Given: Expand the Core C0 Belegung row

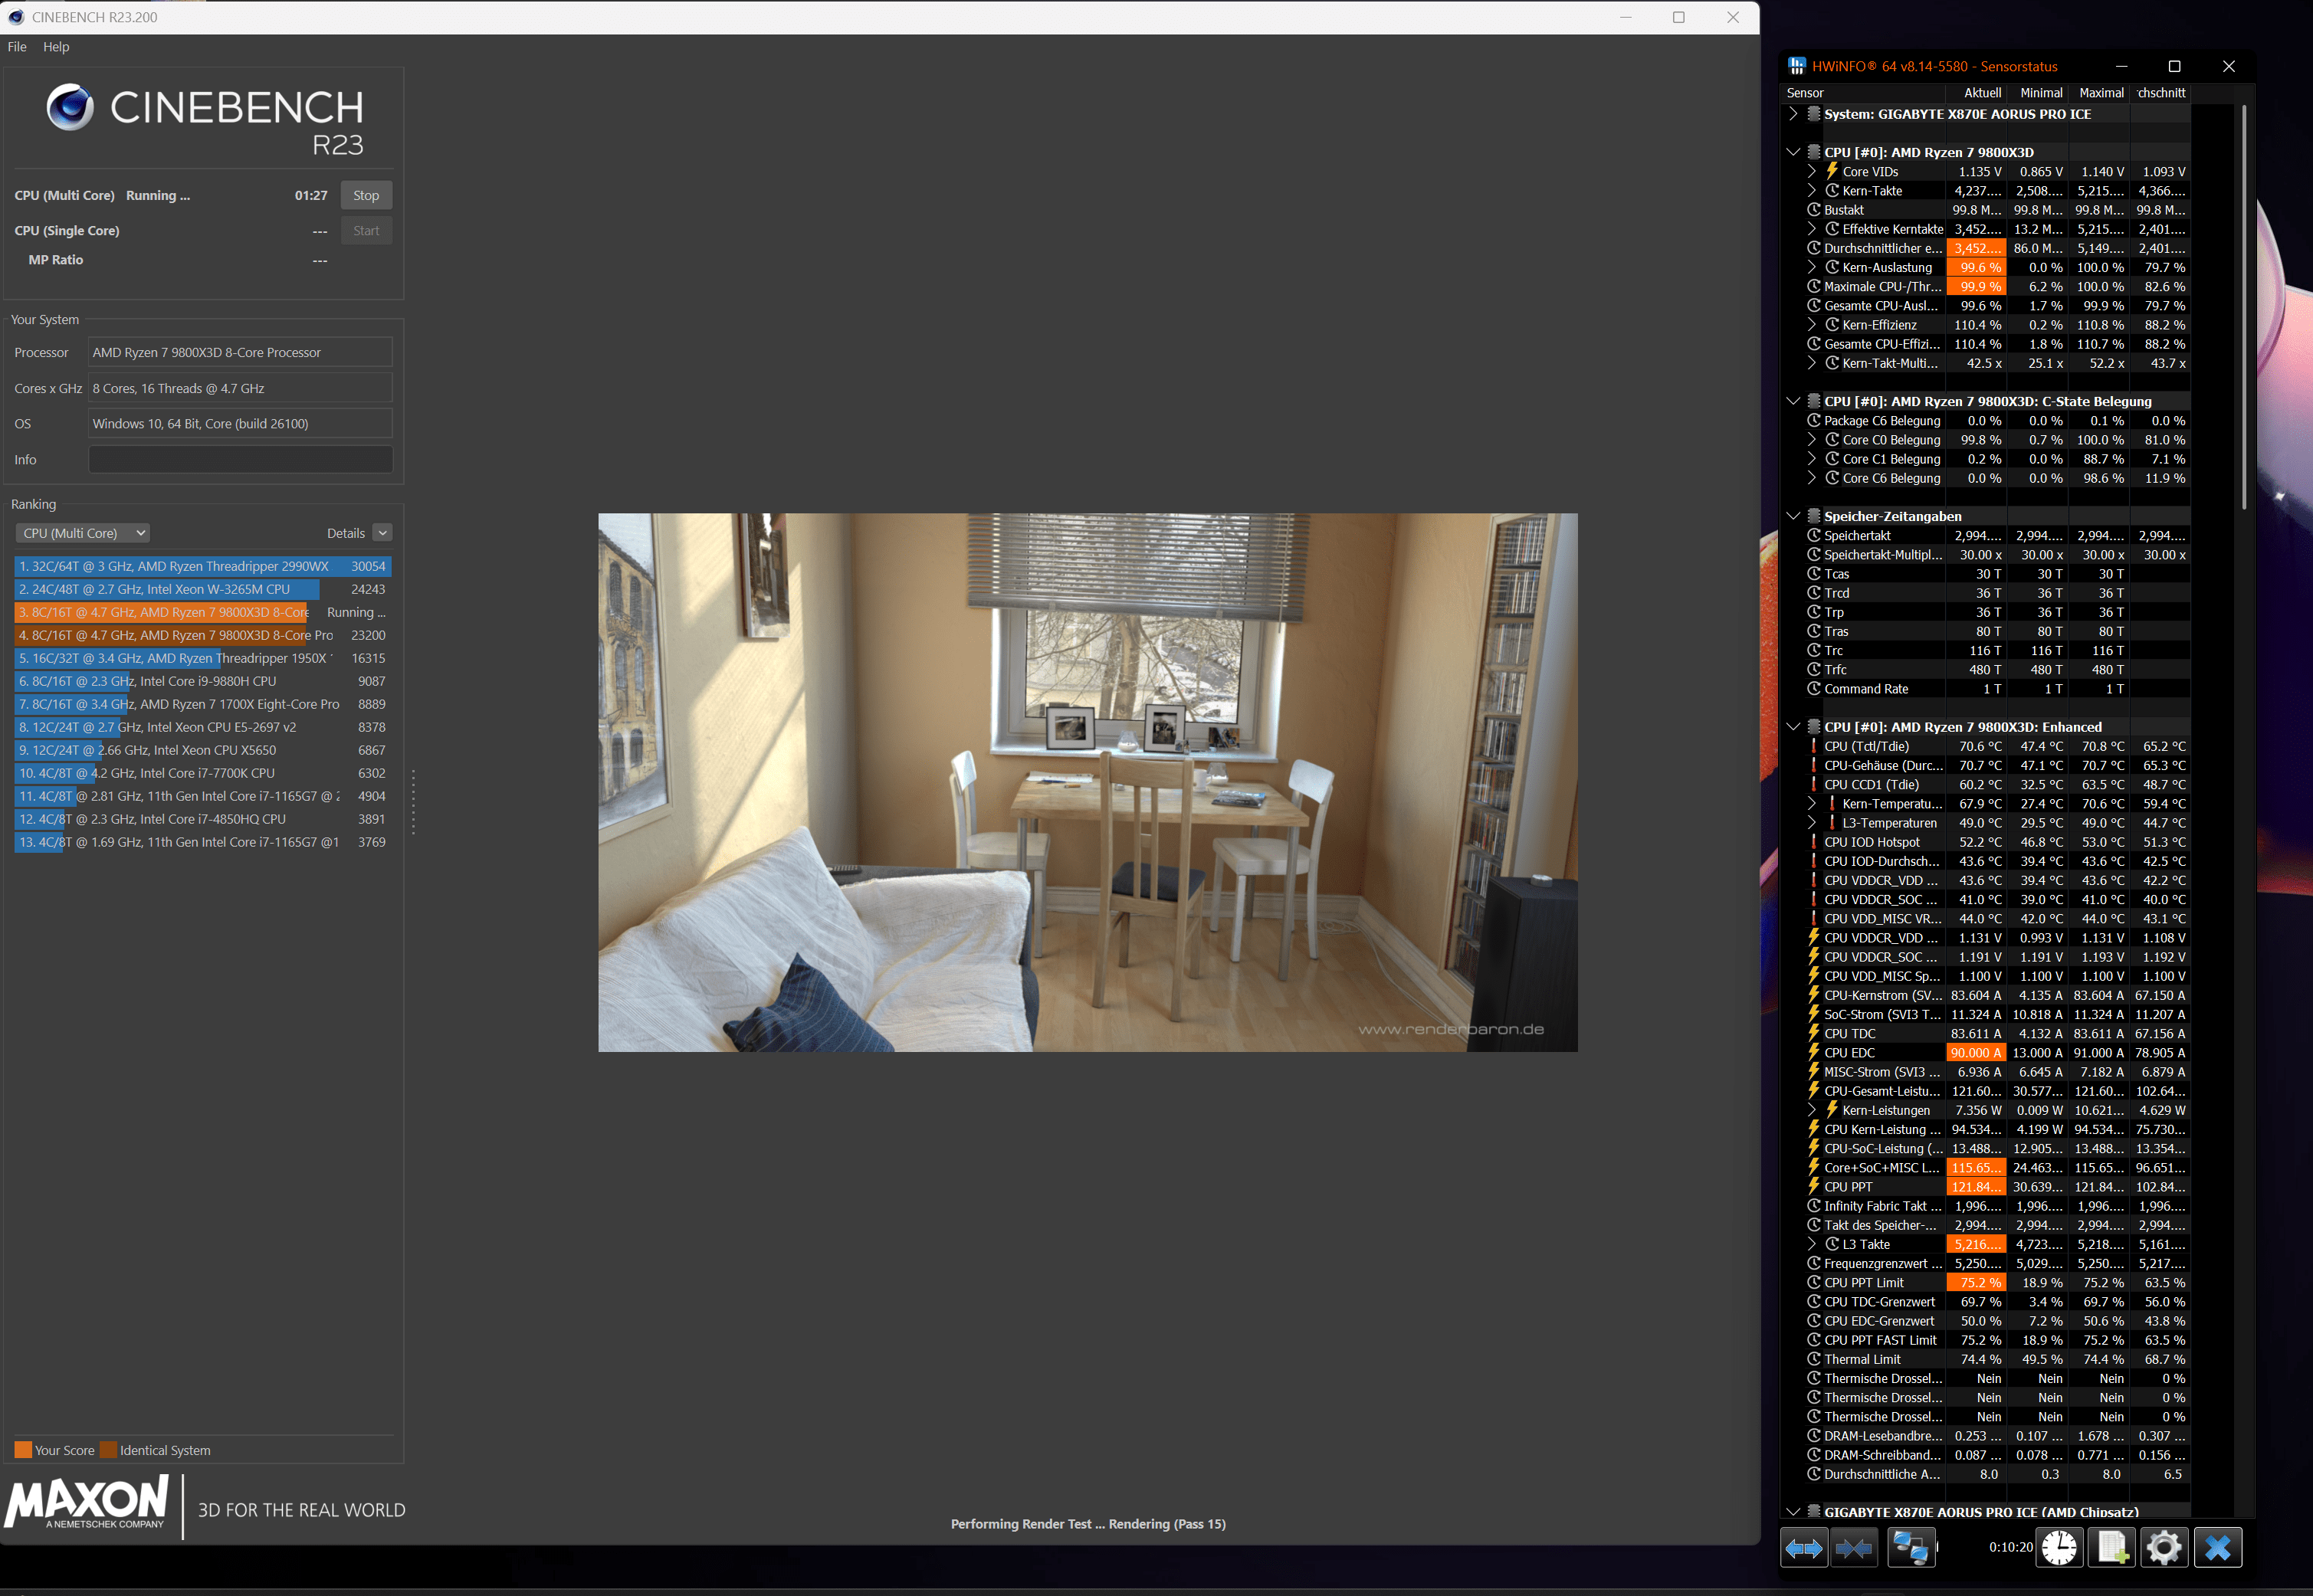Looking at the screenshot, I should pos(1812,439).
